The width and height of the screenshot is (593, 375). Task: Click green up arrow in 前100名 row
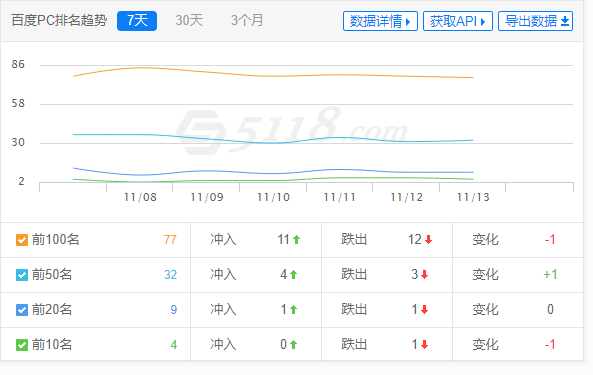coord(296,239)
